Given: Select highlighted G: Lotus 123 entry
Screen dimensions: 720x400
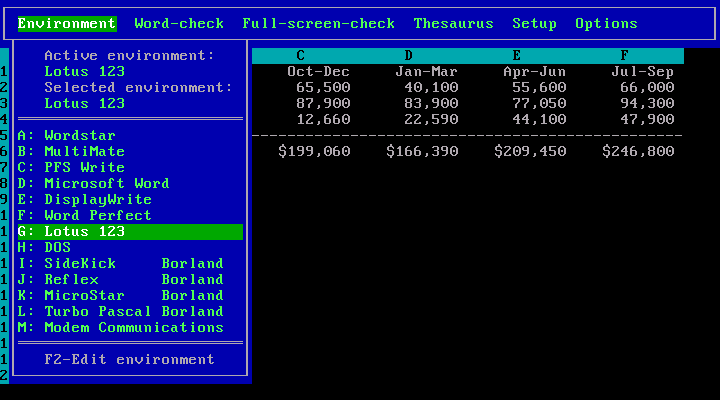Looking at the screenshot, I should pyautogui.click(x=130, y=231).
